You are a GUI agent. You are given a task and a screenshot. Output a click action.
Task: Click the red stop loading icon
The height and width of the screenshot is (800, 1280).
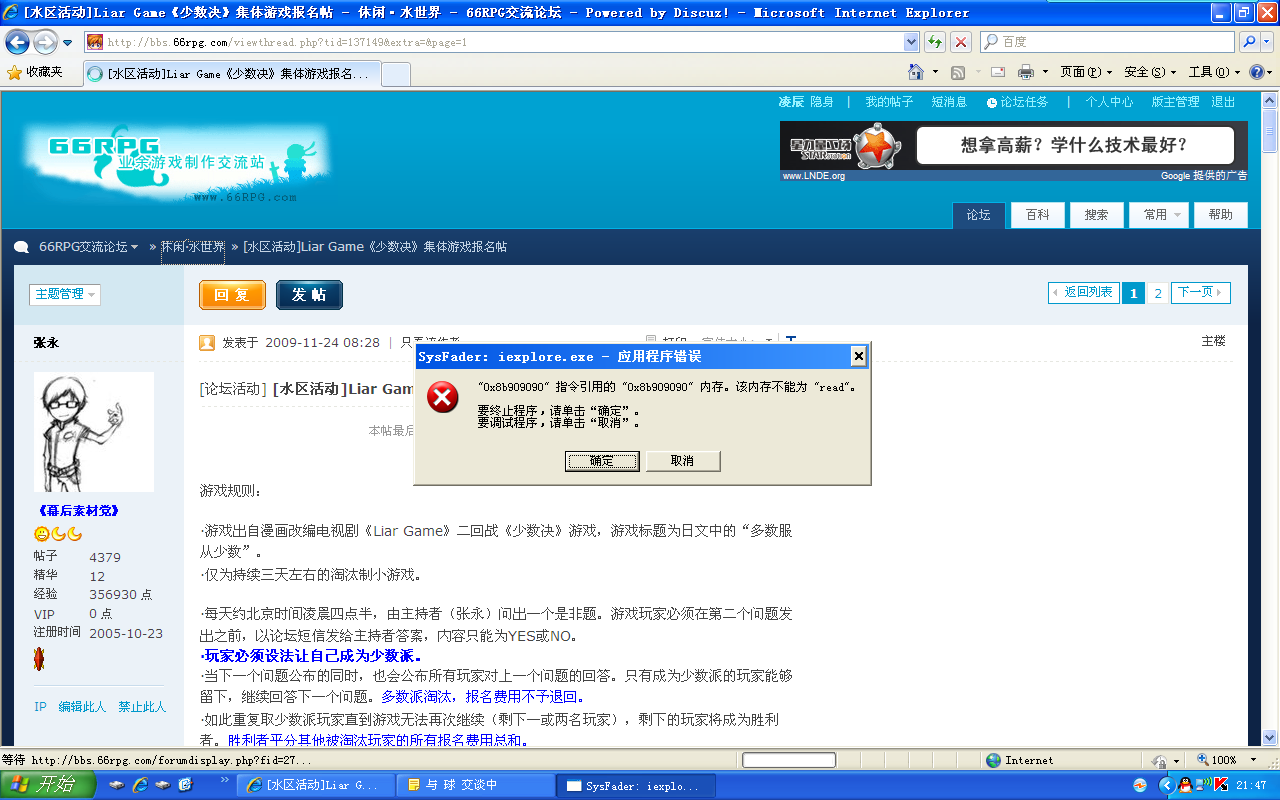click(x=961, y=42)
